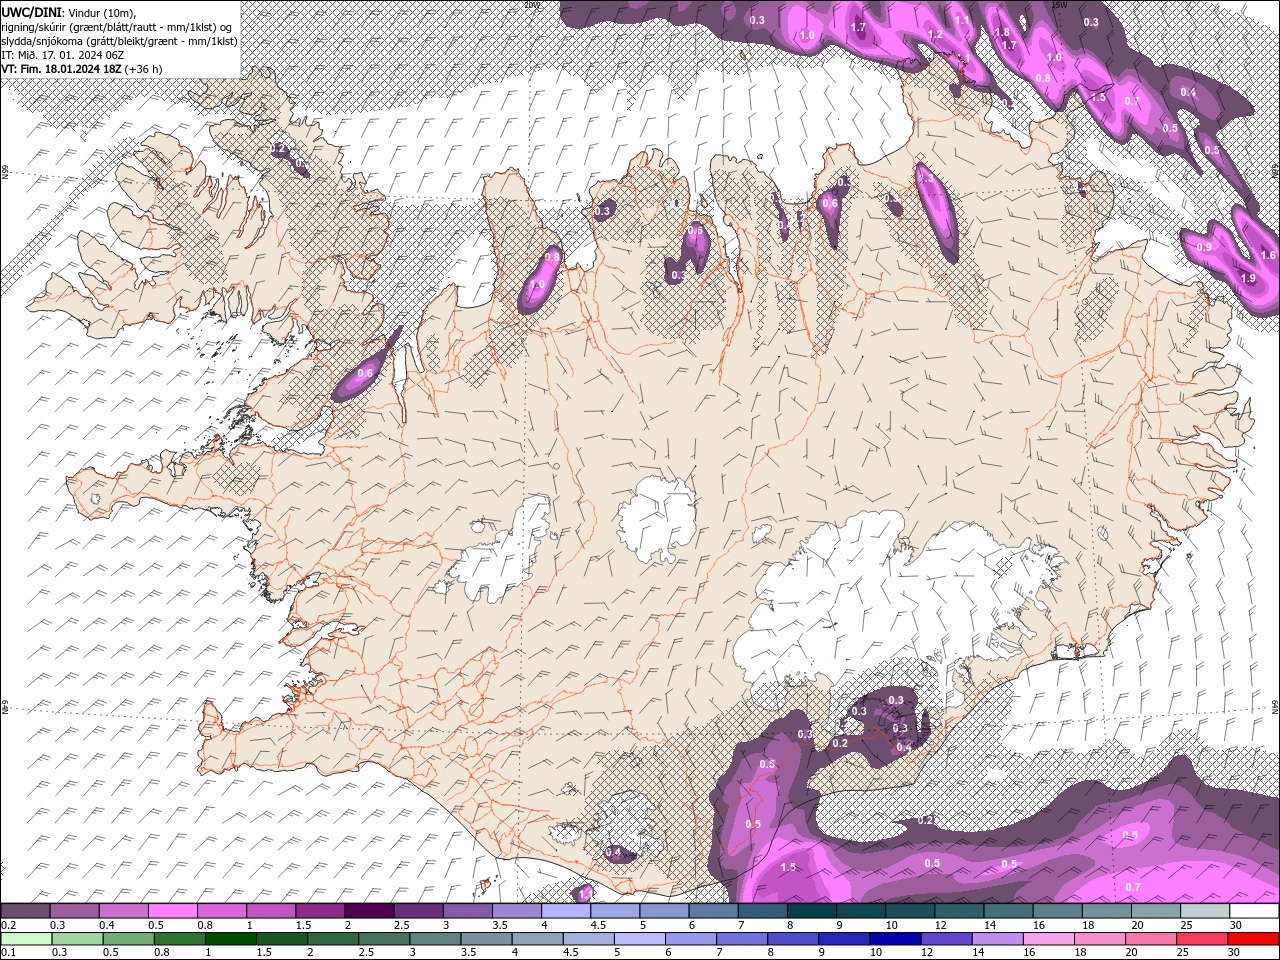Select the '1.2' value on the map
The height and width of the screenshot is (960, 1280).
coord(935,35)
